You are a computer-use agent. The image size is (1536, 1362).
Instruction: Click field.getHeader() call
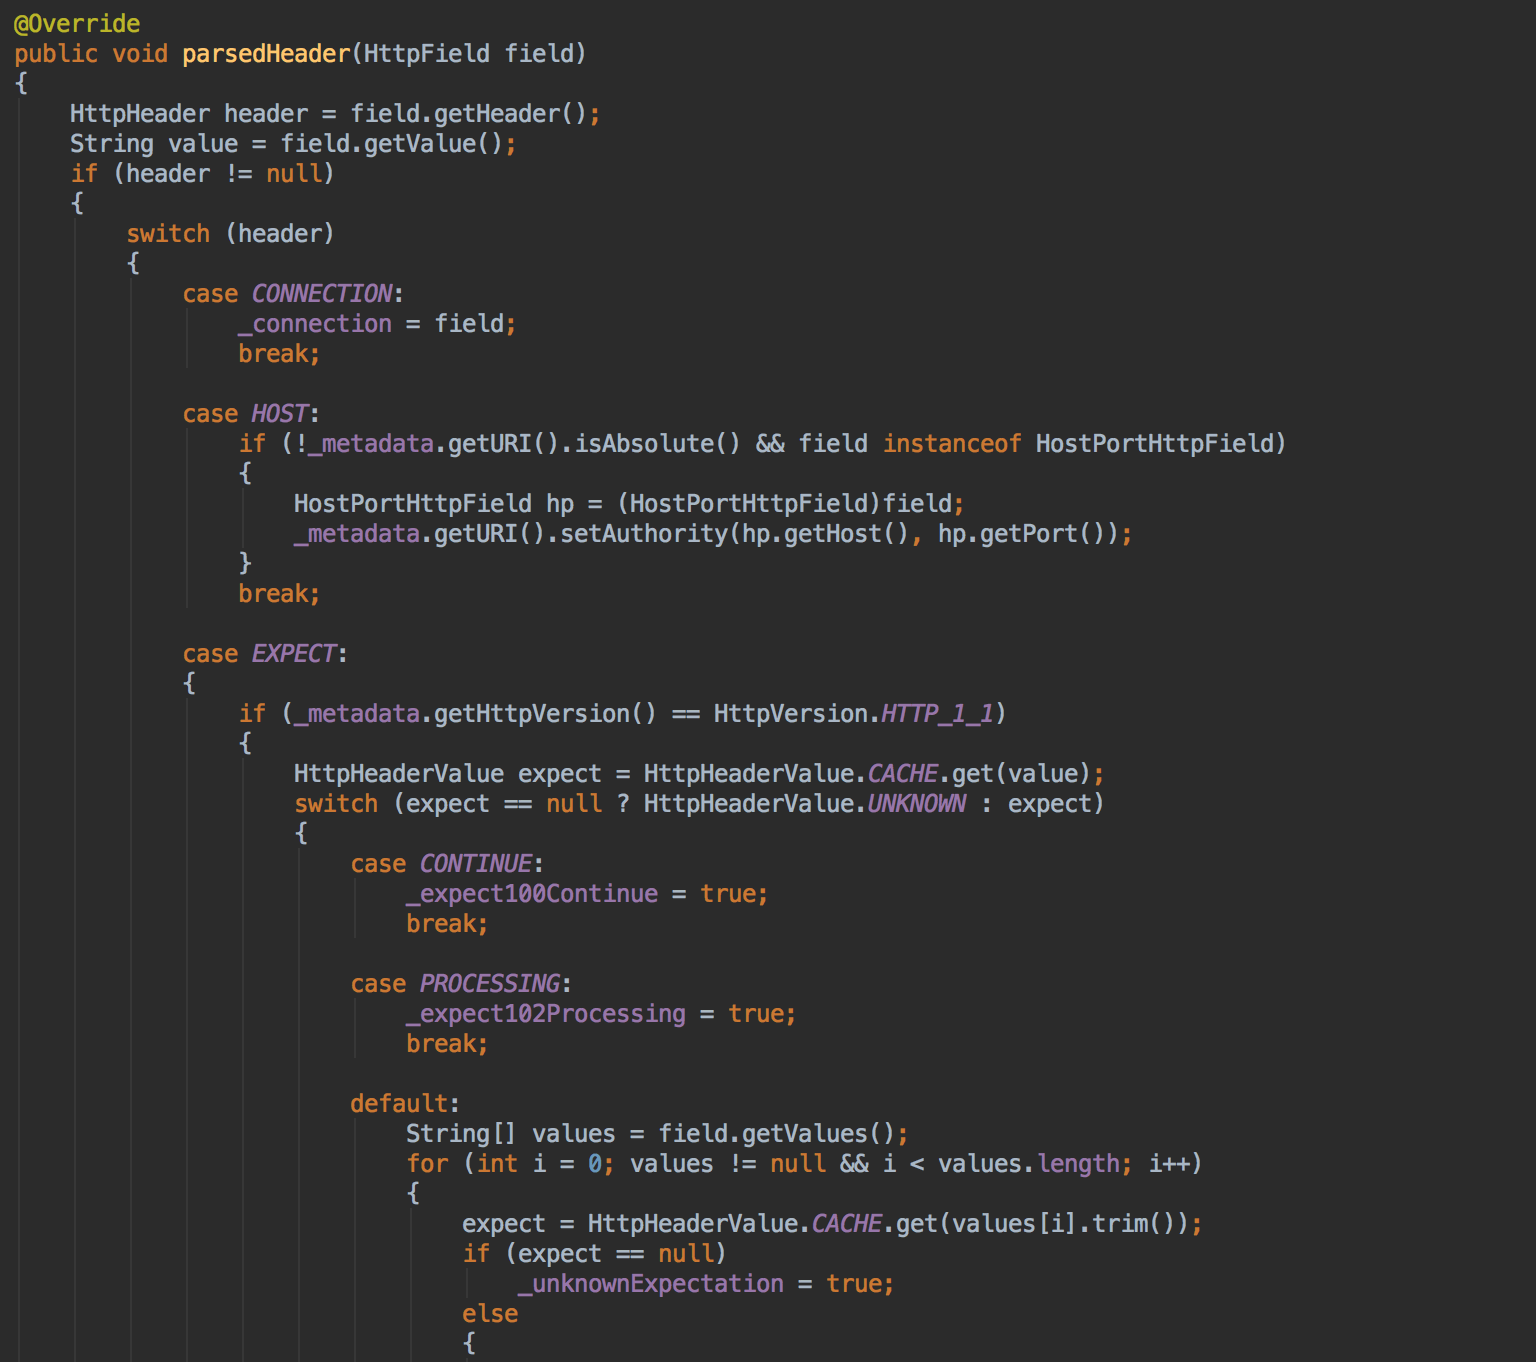pos(468,113)
